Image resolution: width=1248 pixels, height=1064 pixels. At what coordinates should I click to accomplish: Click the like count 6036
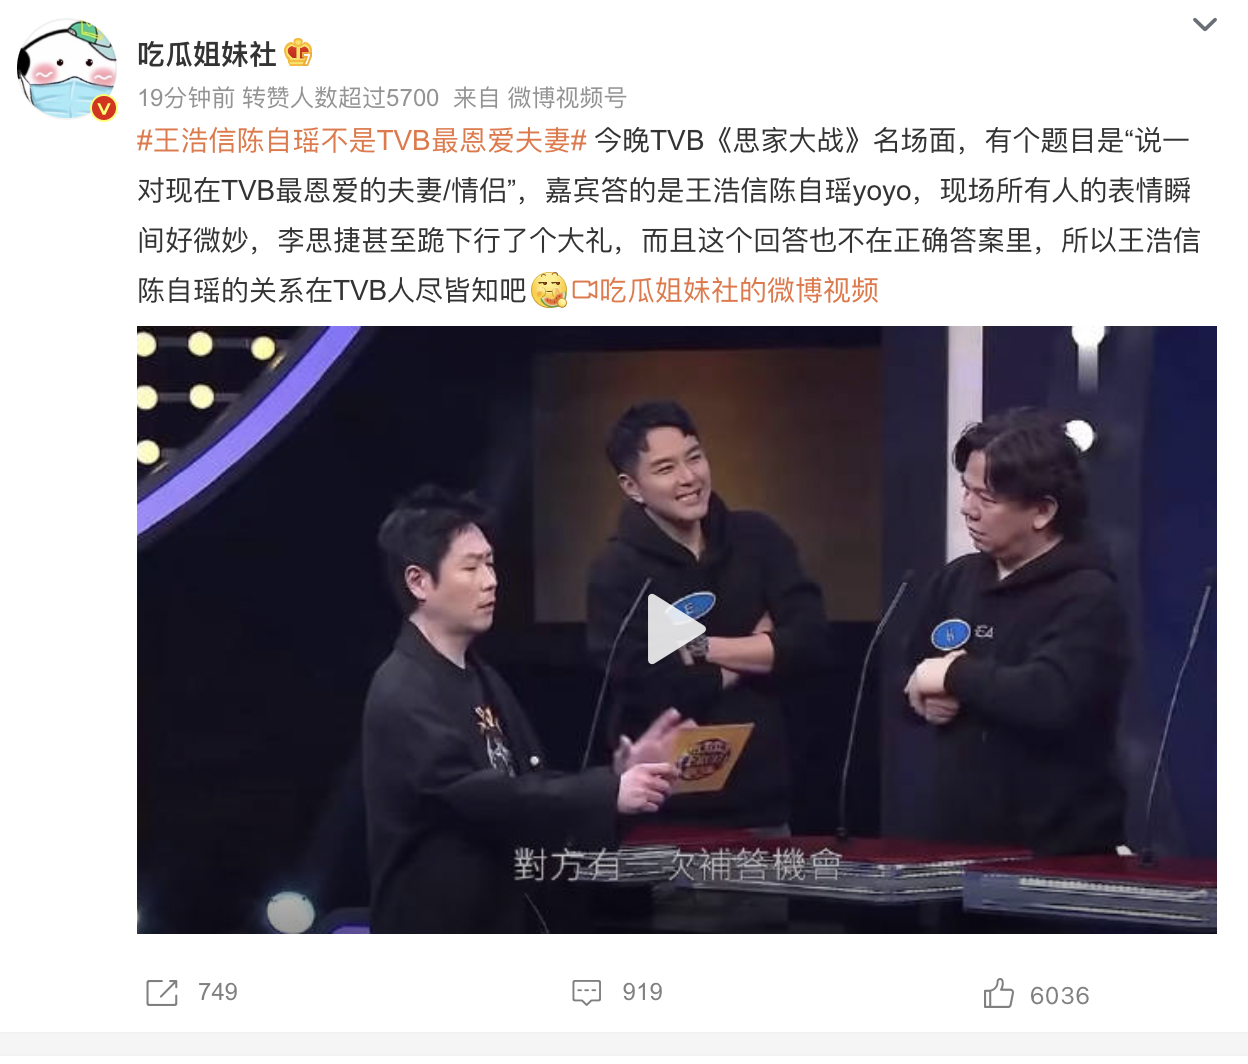coord(1059,996)
